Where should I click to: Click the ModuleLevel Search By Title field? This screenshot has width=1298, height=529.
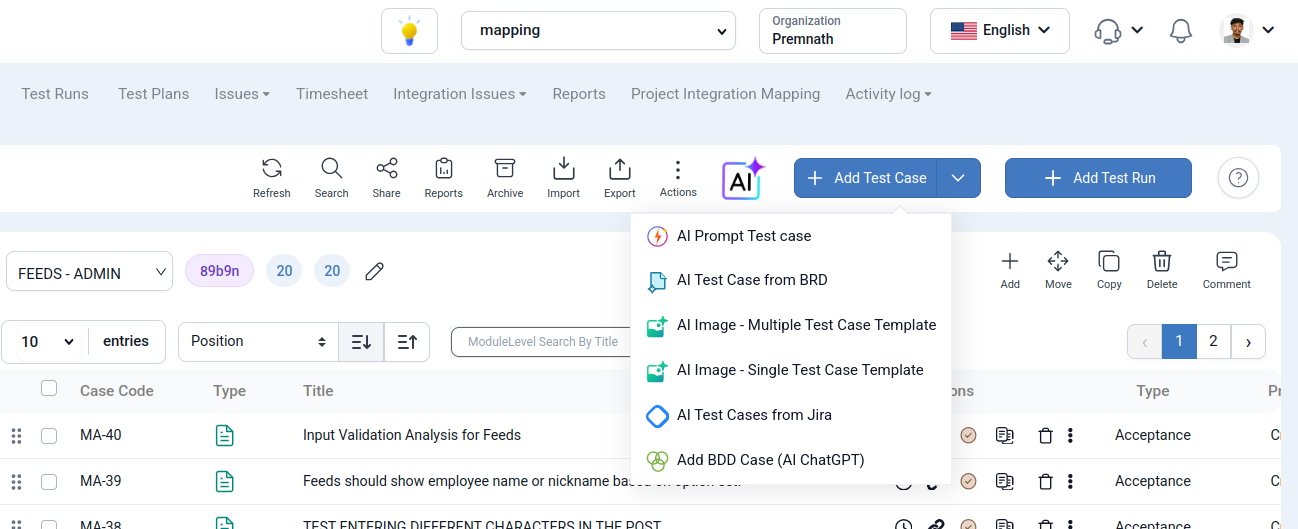[542, 342]
